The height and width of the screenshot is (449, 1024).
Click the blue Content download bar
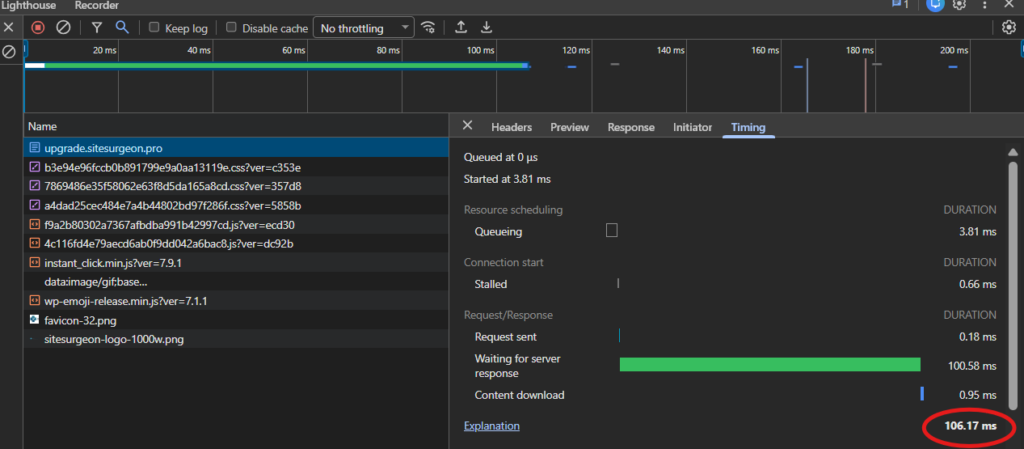(x=922, y=394)
